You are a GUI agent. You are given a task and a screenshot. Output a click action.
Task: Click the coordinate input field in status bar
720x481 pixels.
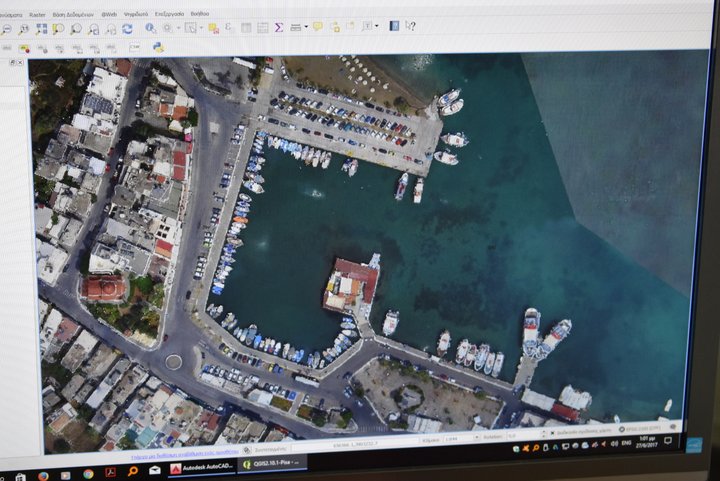click(x=355, y=444)
